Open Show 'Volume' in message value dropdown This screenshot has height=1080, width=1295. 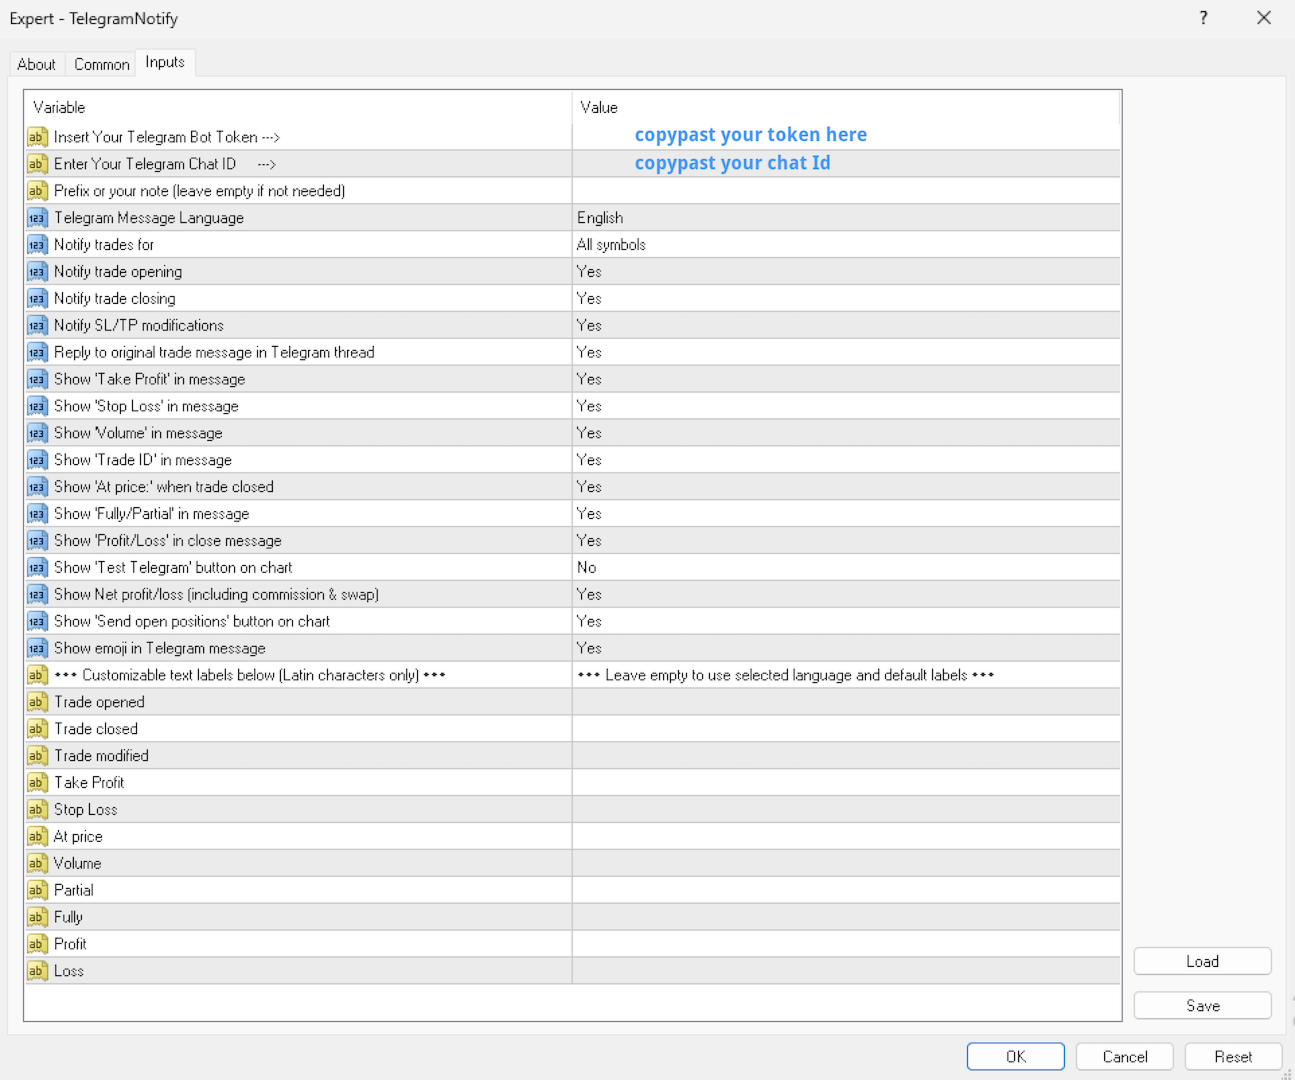[589, 433]
